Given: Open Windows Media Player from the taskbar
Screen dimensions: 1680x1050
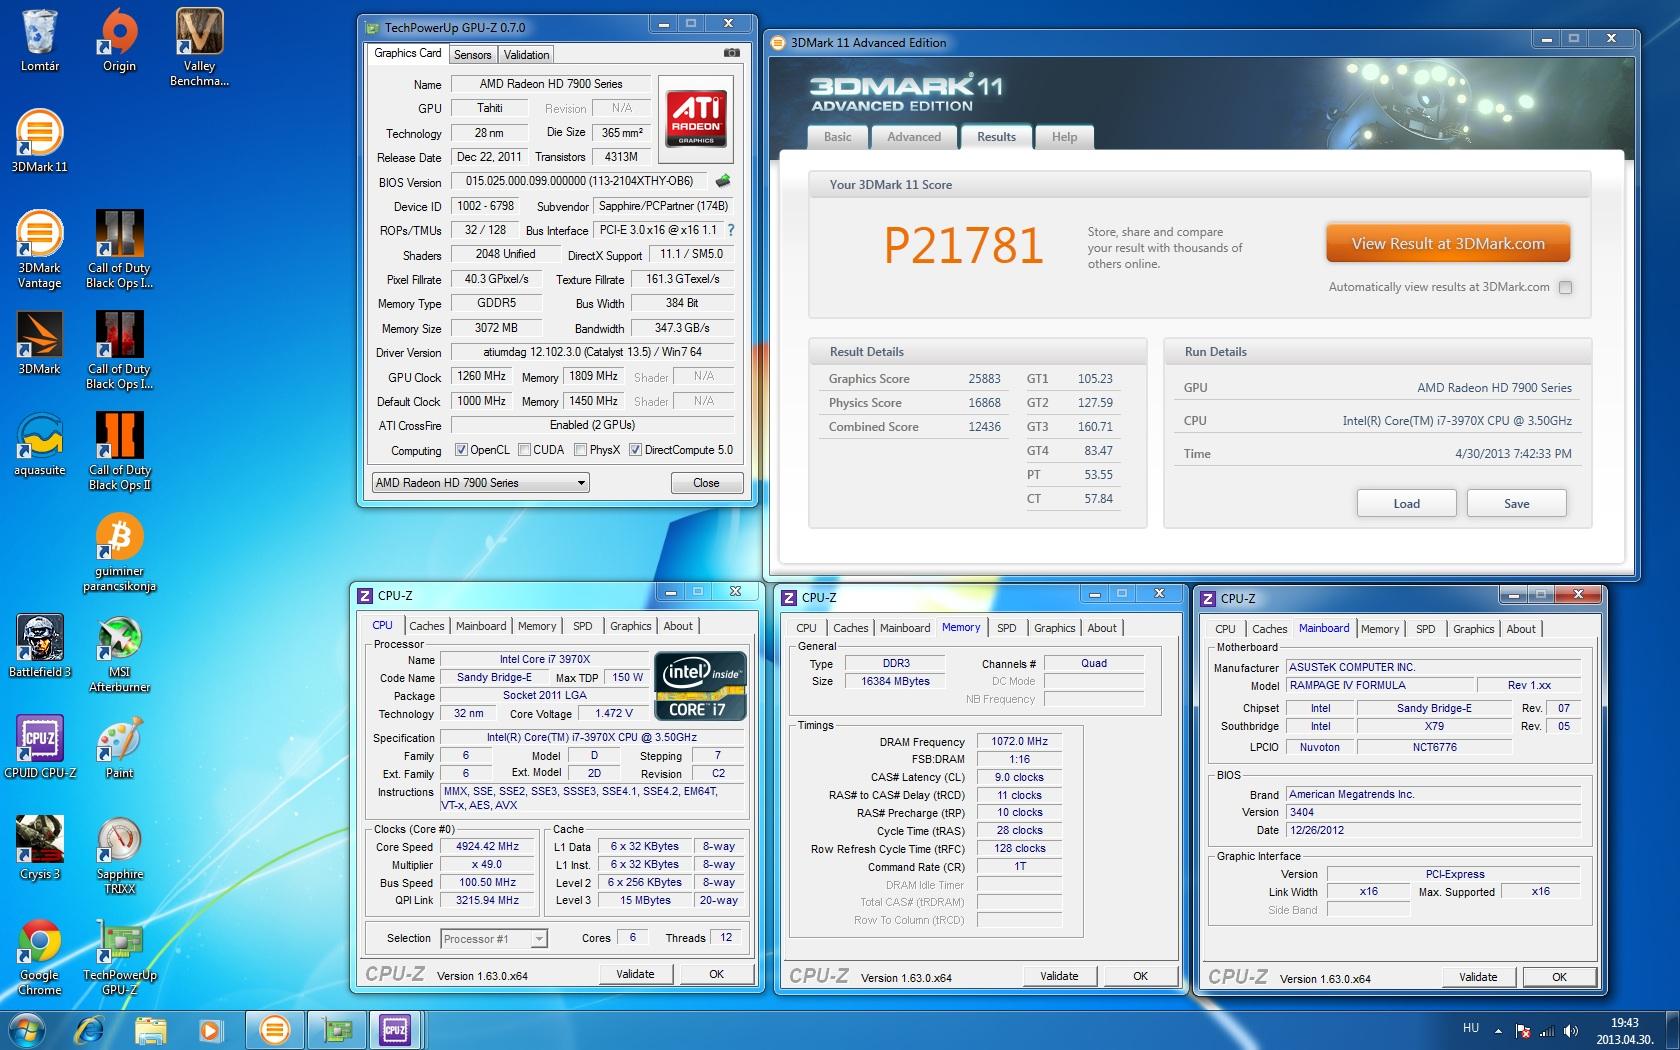Looking at the screenshot, I should coord(210,1029).
